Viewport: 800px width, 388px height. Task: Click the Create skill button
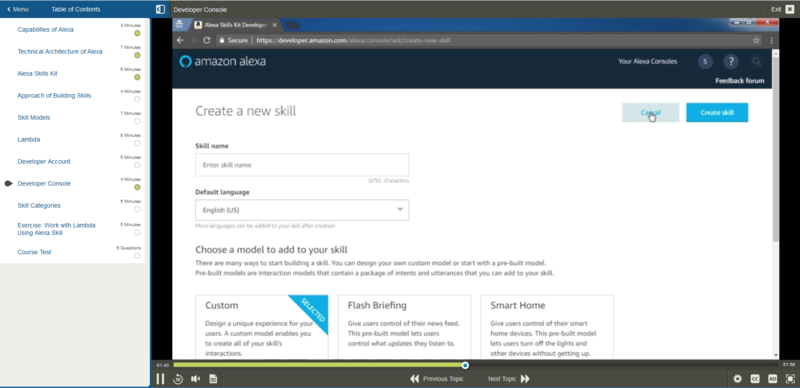717,112
